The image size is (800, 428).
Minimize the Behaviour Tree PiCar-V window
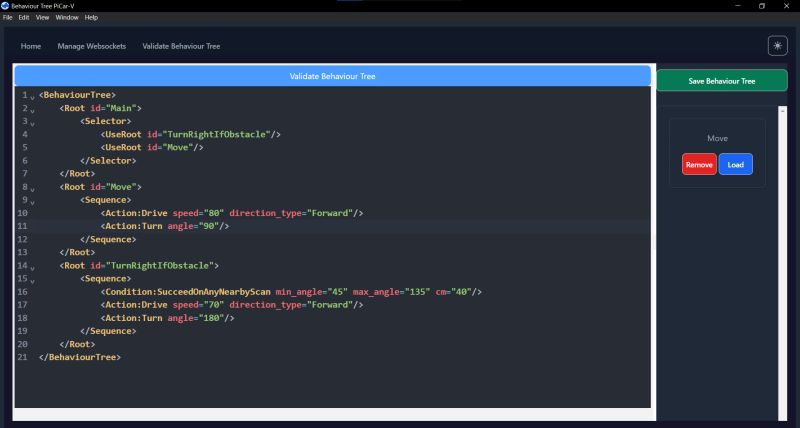pos(738,6)
